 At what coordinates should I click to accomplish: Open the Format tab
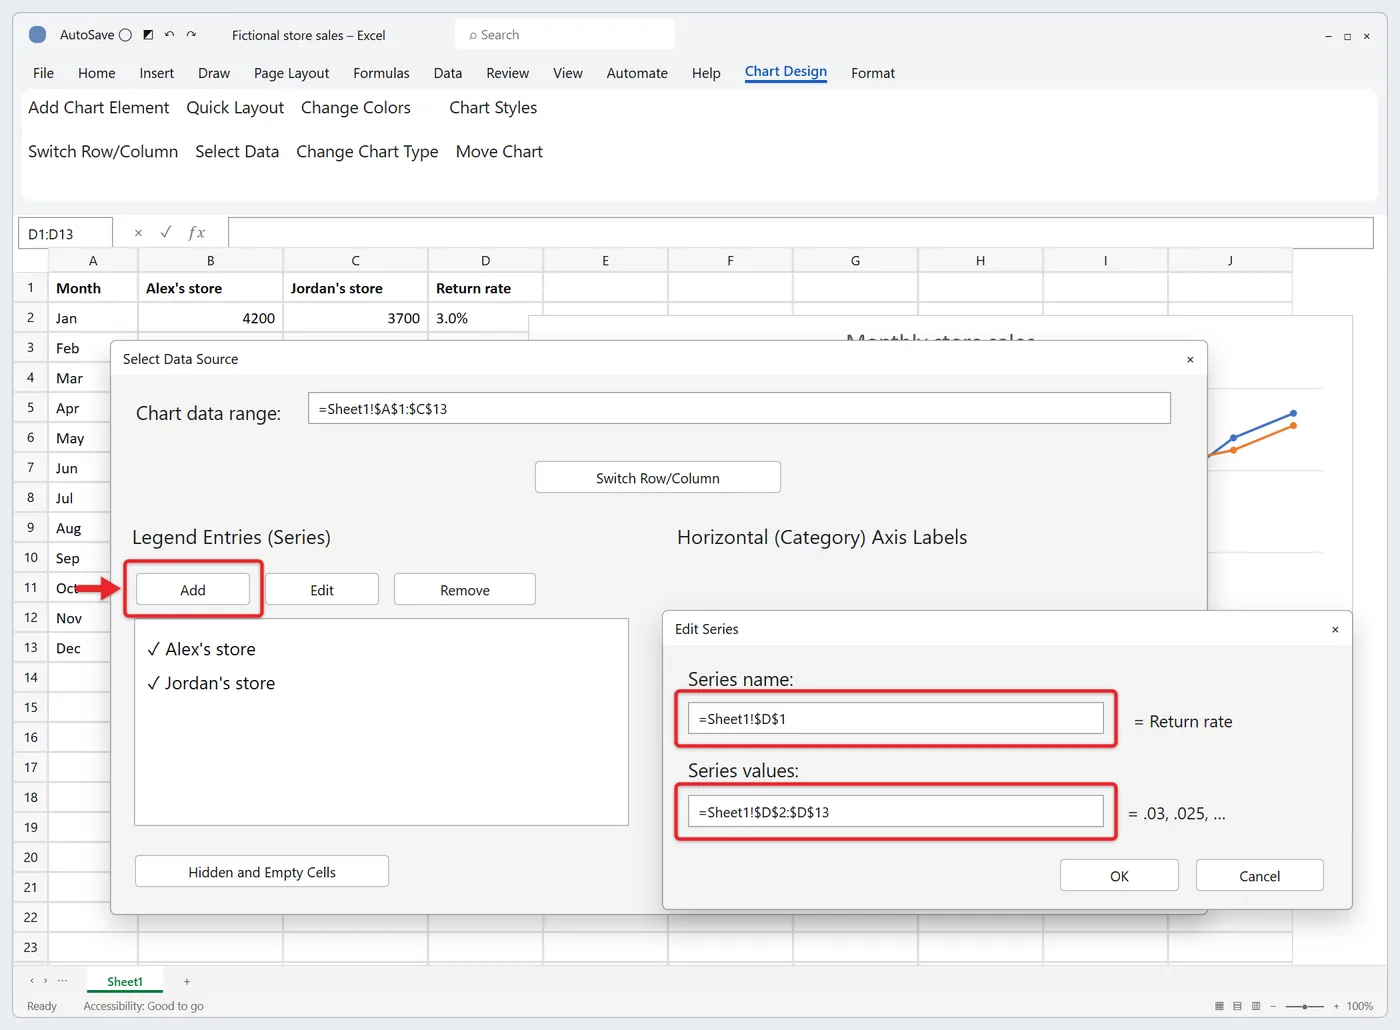click(x=873, y=73)
